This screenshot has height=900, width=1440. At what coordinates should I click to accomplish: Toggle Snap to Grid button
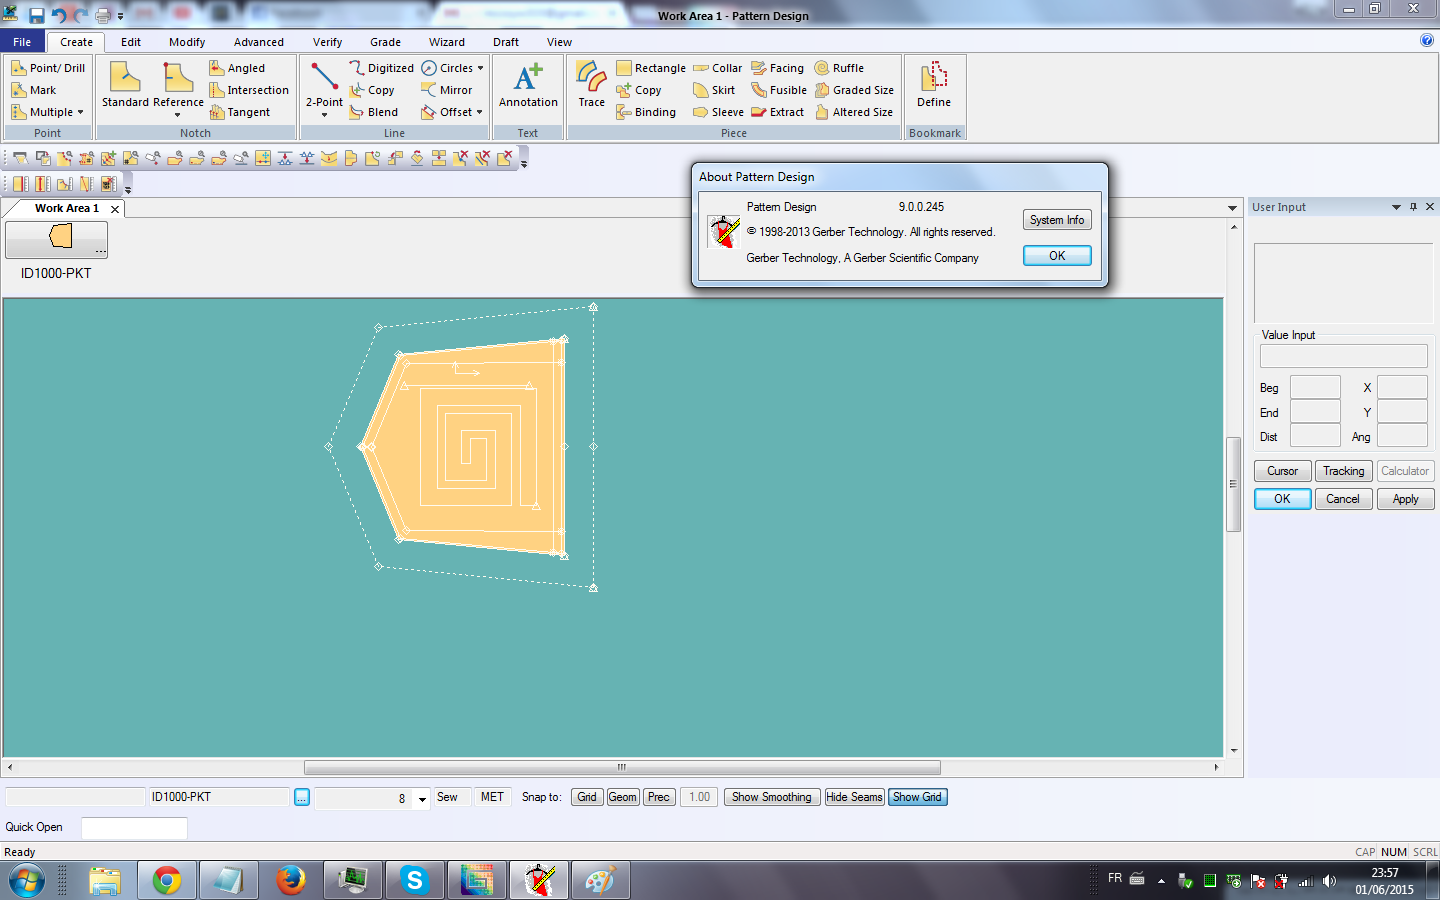point(587,797)
